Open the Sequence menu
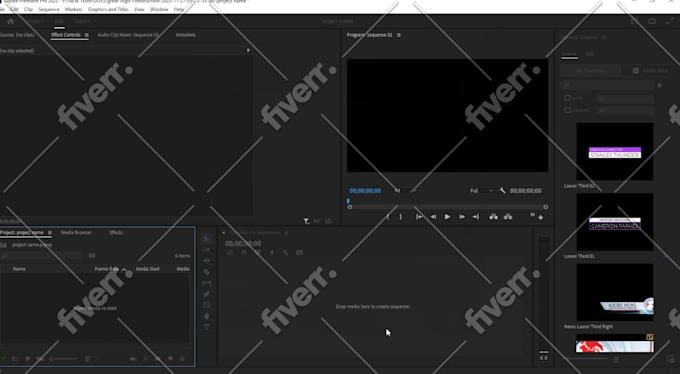Viewport: 680px width, 374px height. coord(49,9)
